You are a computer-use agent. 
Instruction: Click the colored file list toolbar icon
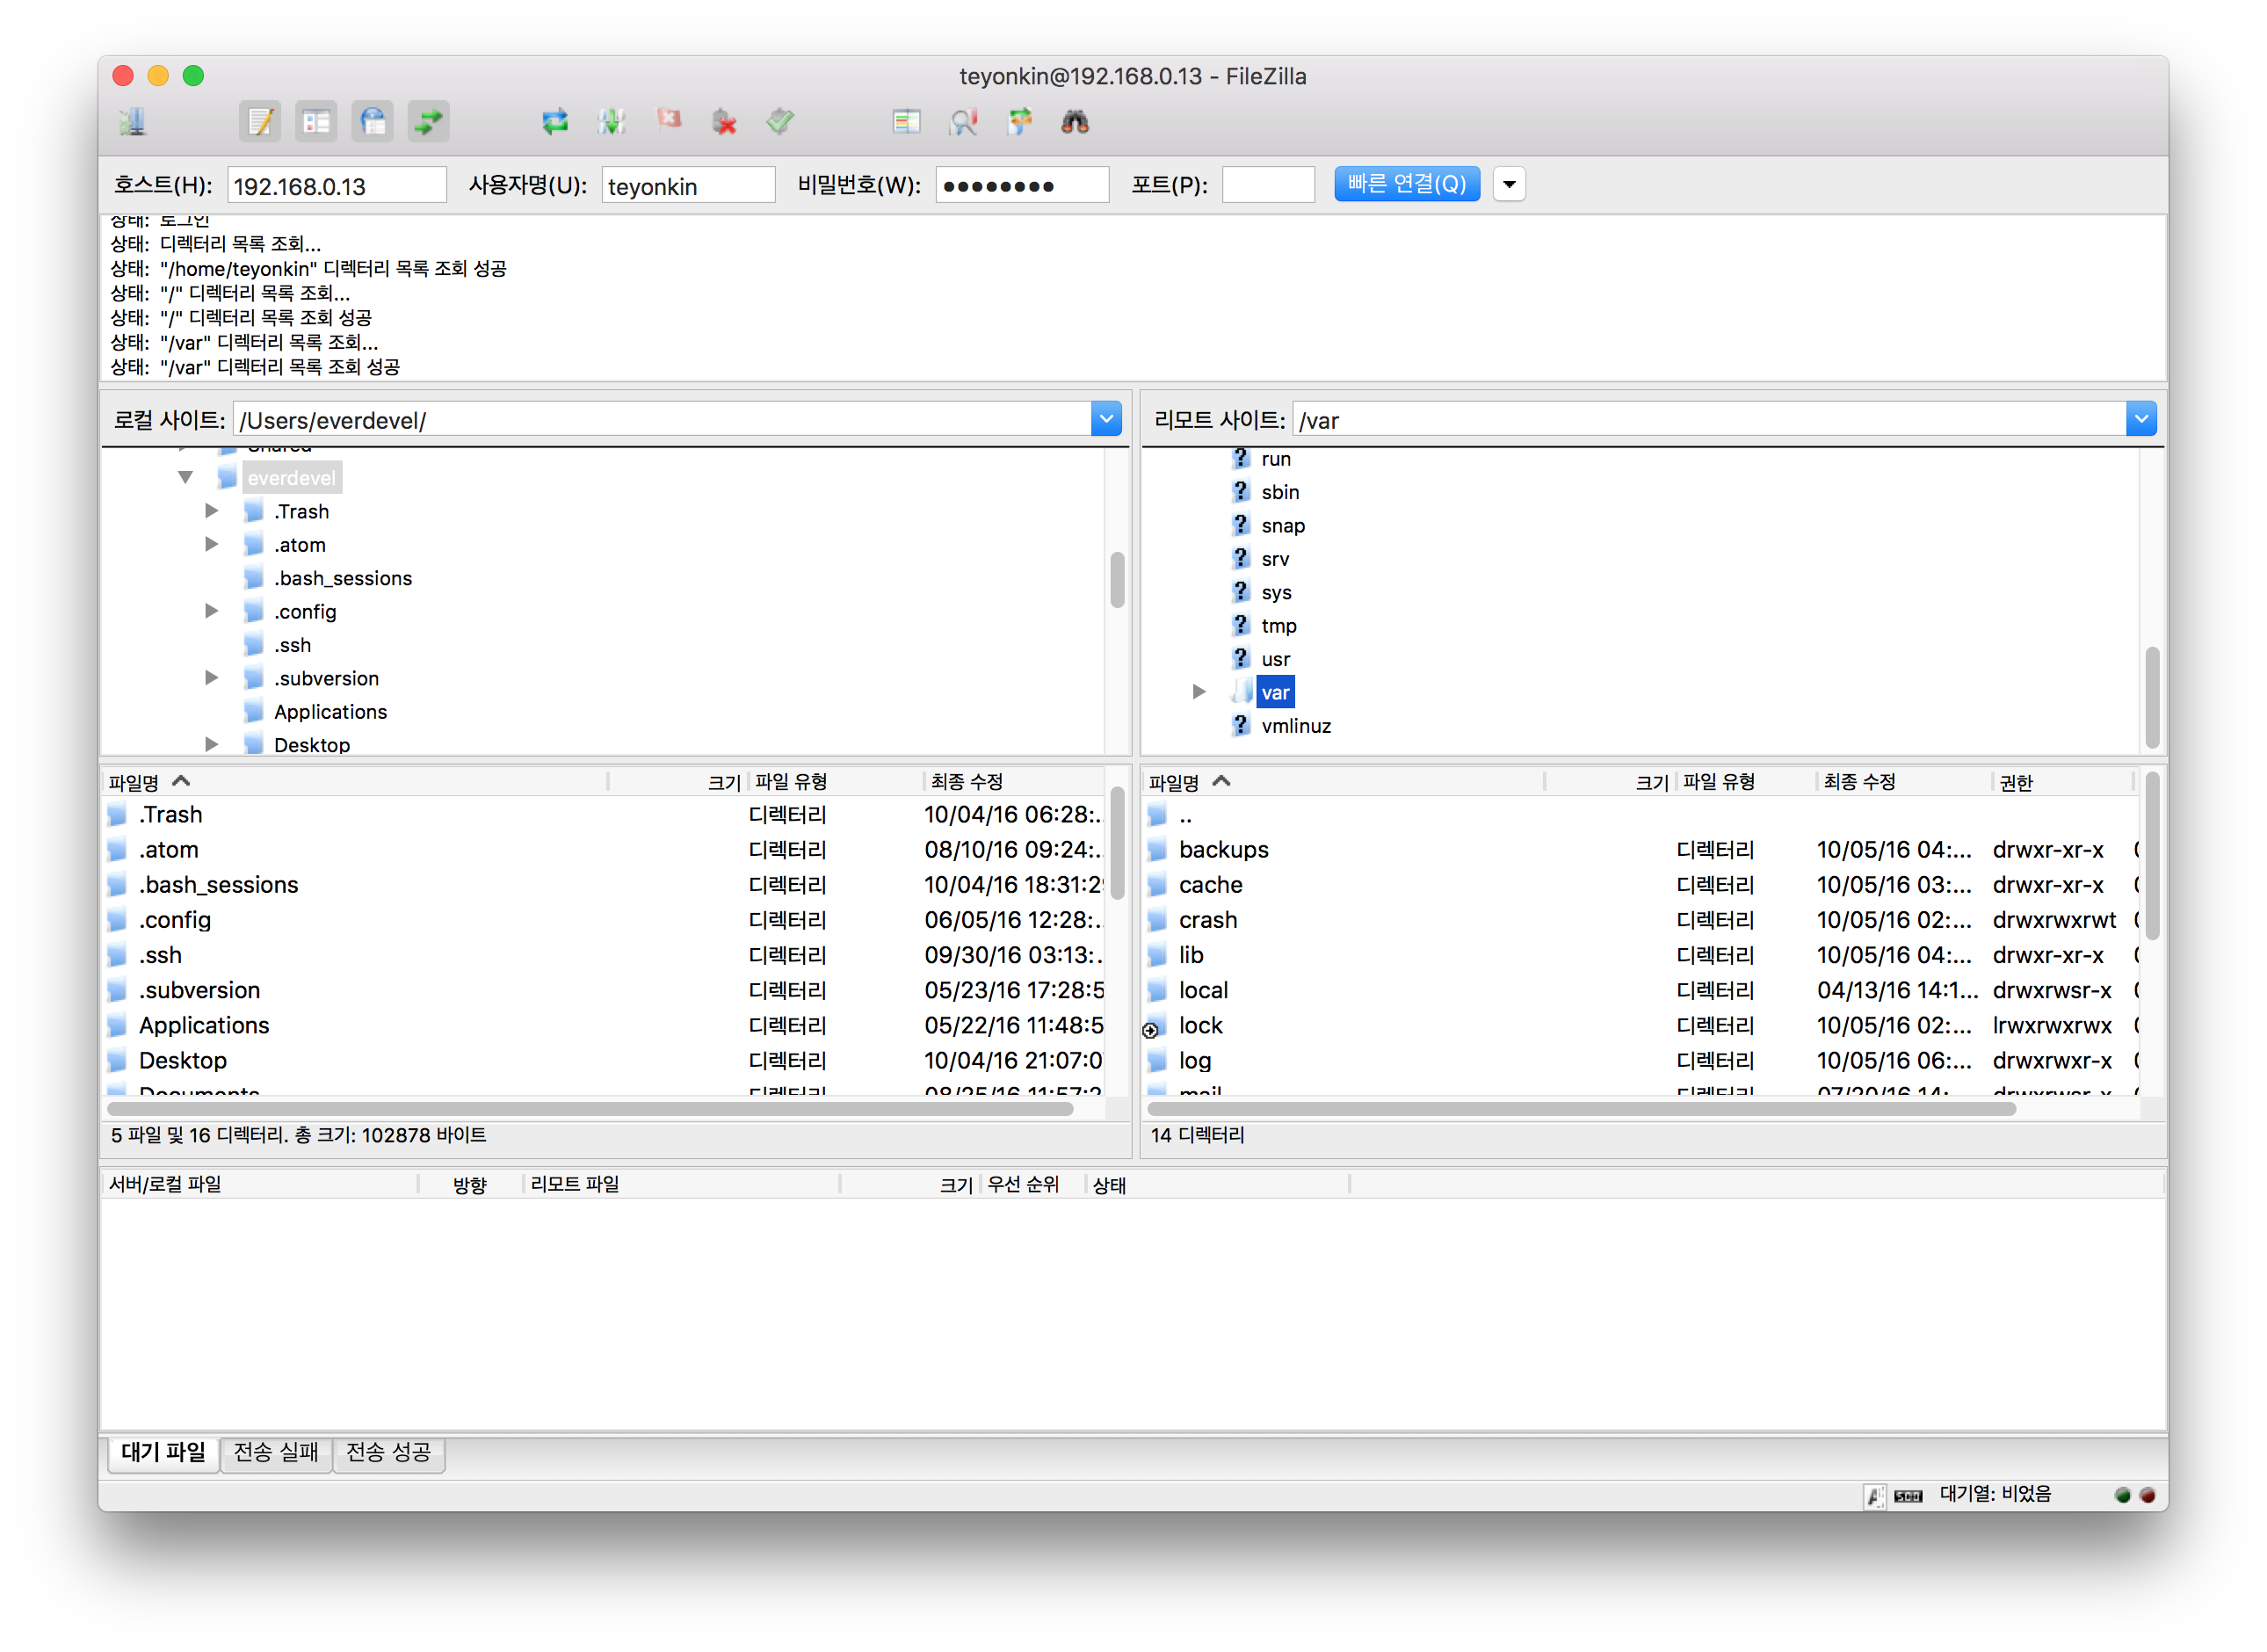point(906,122)
